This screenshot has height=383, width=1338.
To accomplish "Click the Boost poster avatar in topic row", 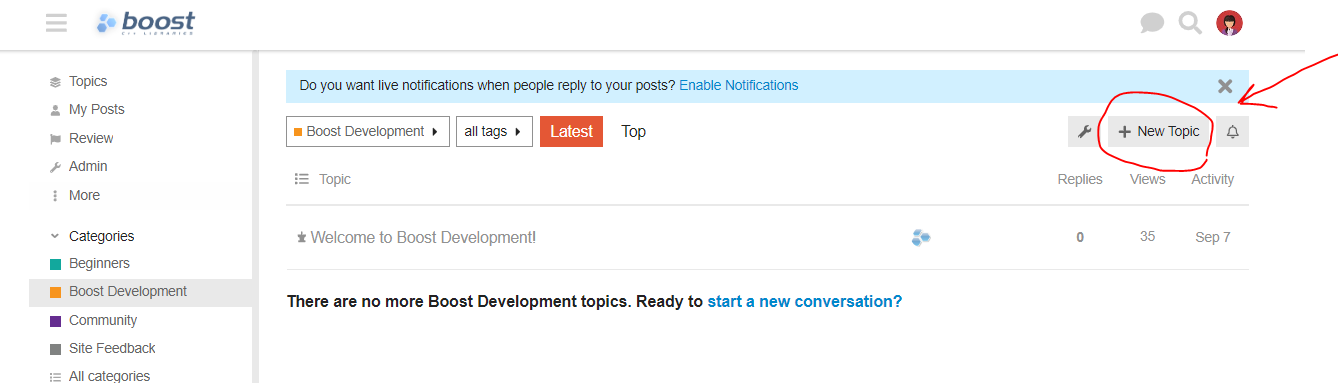I will [x=921, y=237].
